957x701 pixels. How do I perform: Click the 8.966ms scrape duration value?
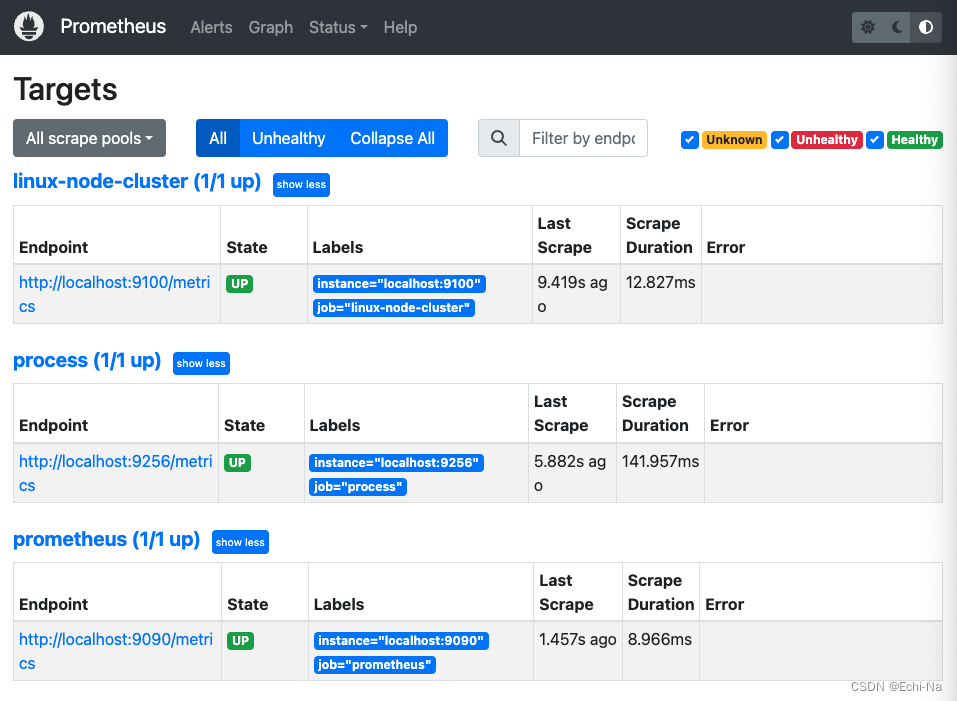(x=660, y=639)
